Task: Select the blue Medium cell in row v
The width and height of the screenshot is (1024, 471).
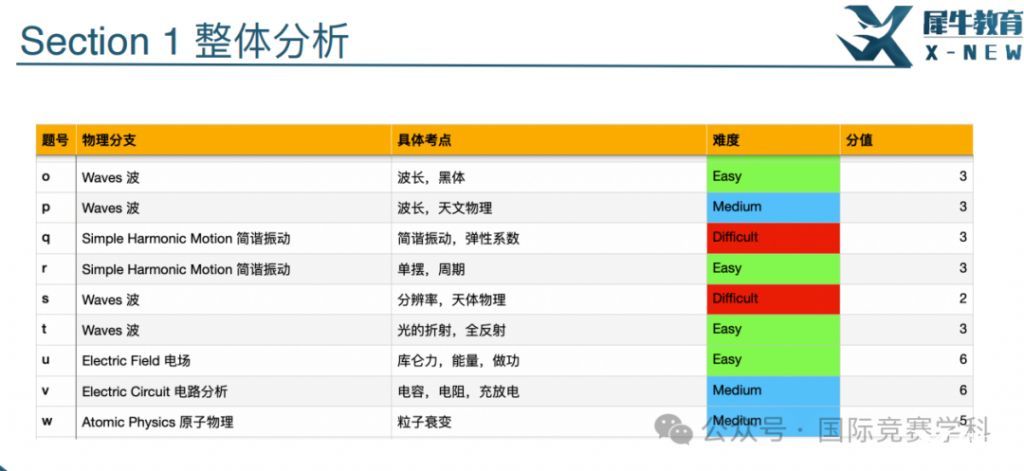Action: tap(773, 391)
